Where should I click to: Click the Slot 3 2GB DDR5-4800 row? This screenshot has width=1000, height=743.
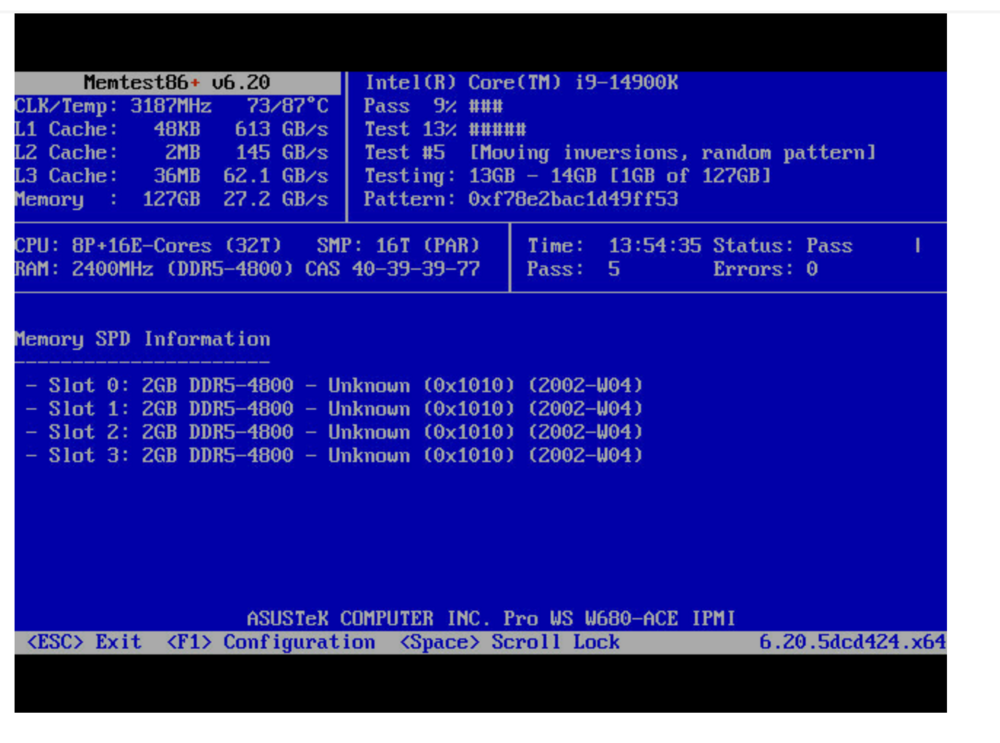tap(334, 455)
